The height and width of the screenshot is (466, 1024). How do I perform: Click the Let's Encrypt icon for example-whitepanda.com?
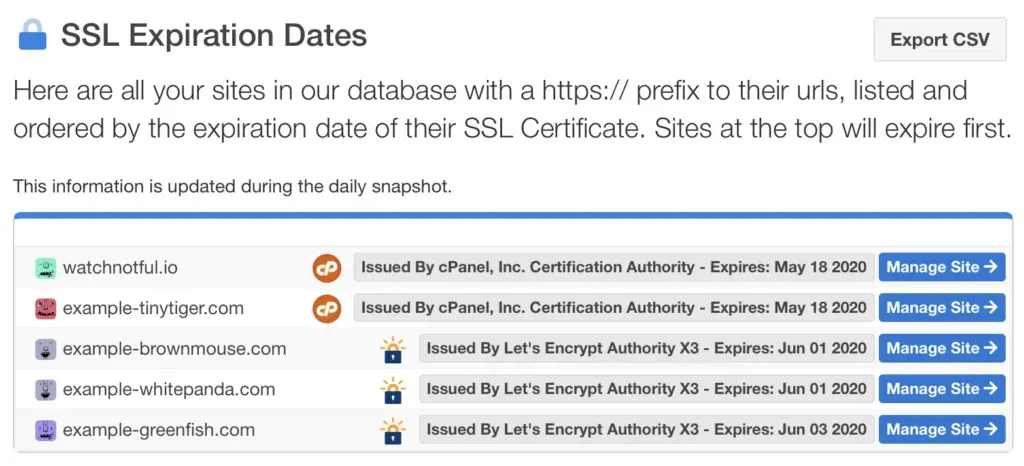pyautogui.click(x=392, y=390)
